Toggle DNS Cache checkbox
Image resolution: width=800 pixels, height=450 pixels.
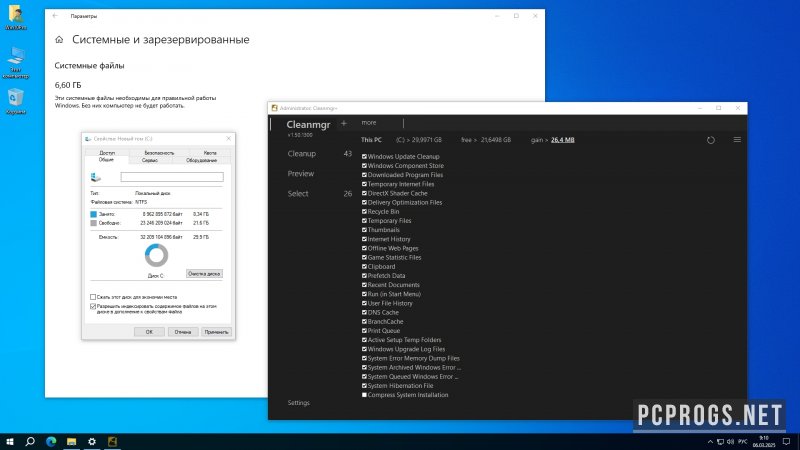[364, 312]
